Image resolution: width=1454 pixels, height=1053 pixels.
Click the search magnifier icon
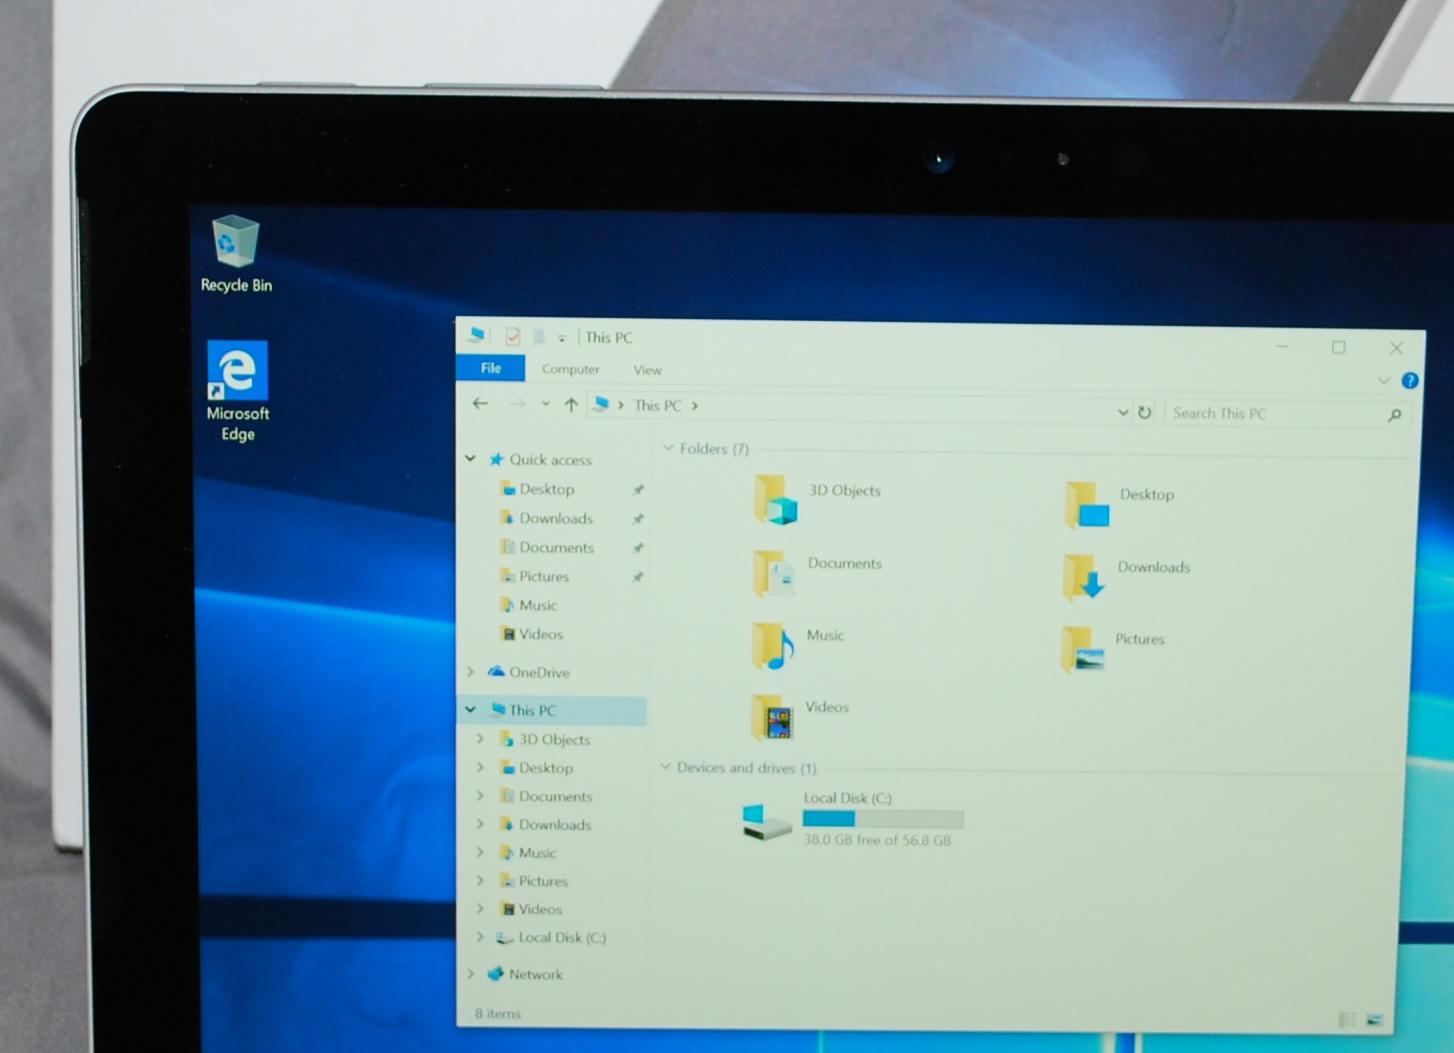point(1394,414)
